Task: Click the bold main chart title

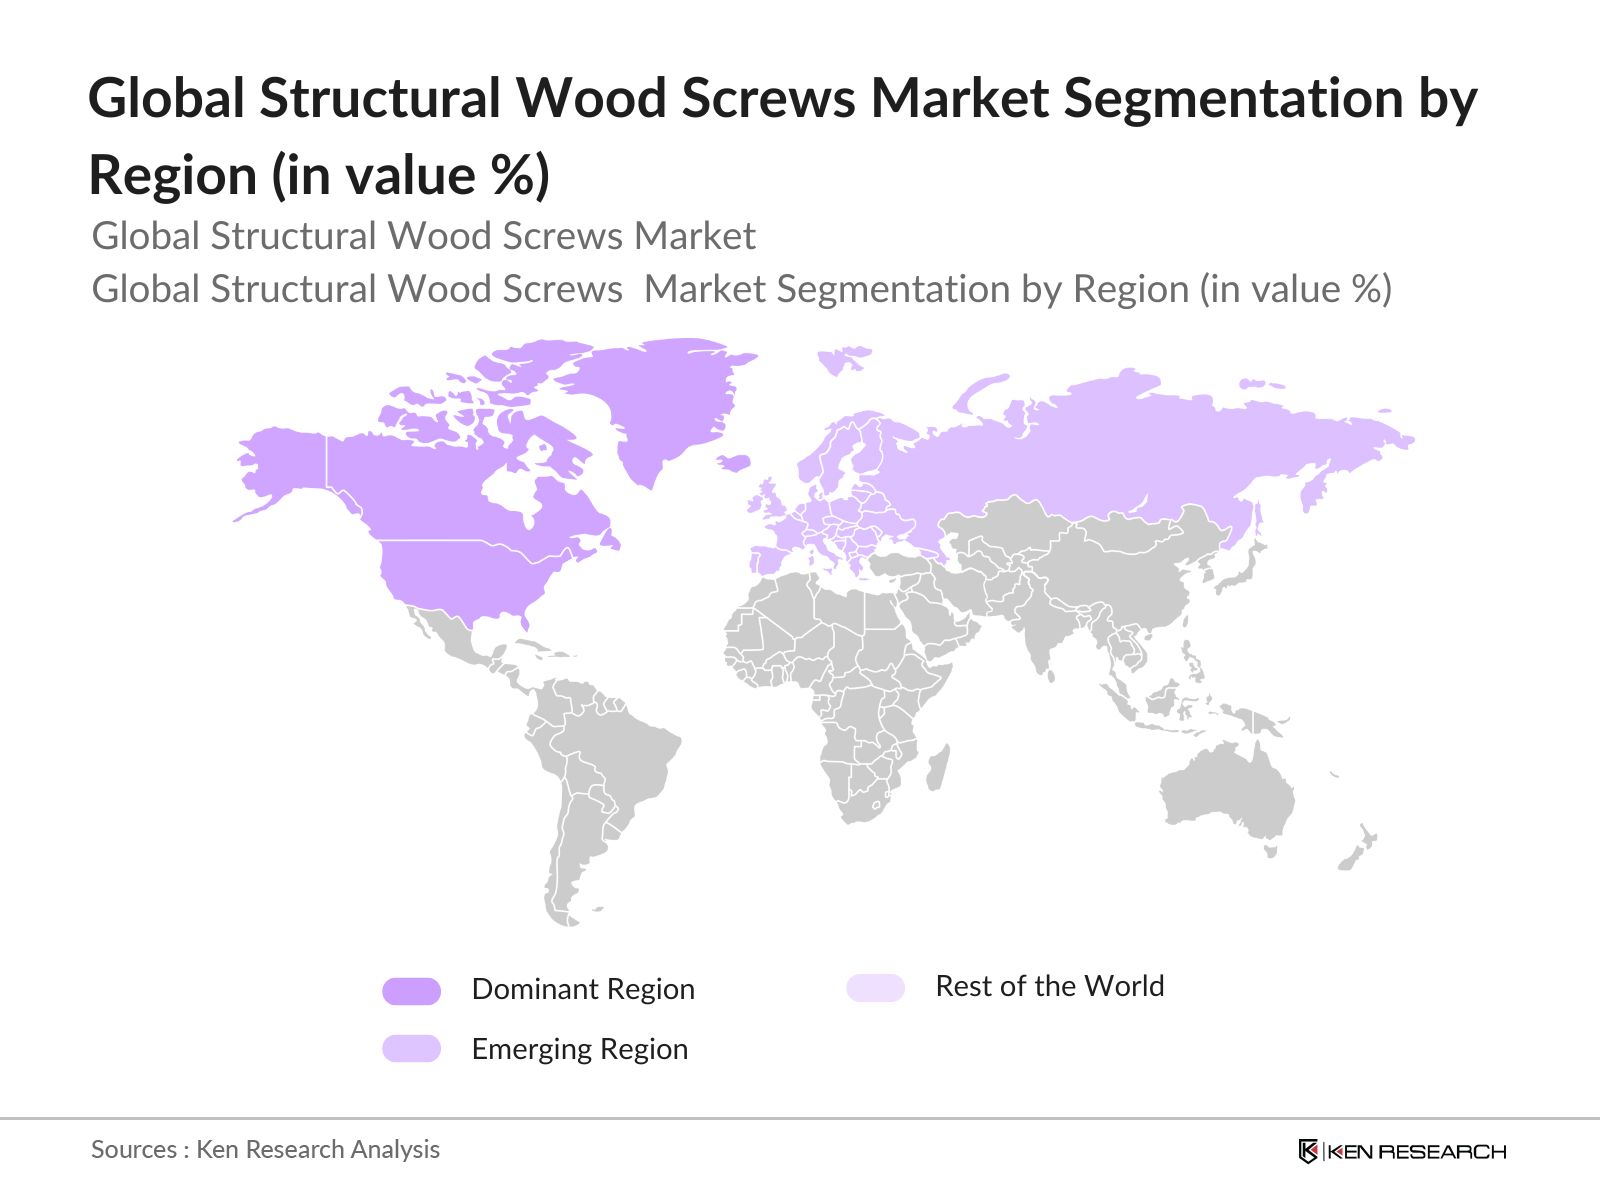Action: pyautogui.click(x=782, y=136)
